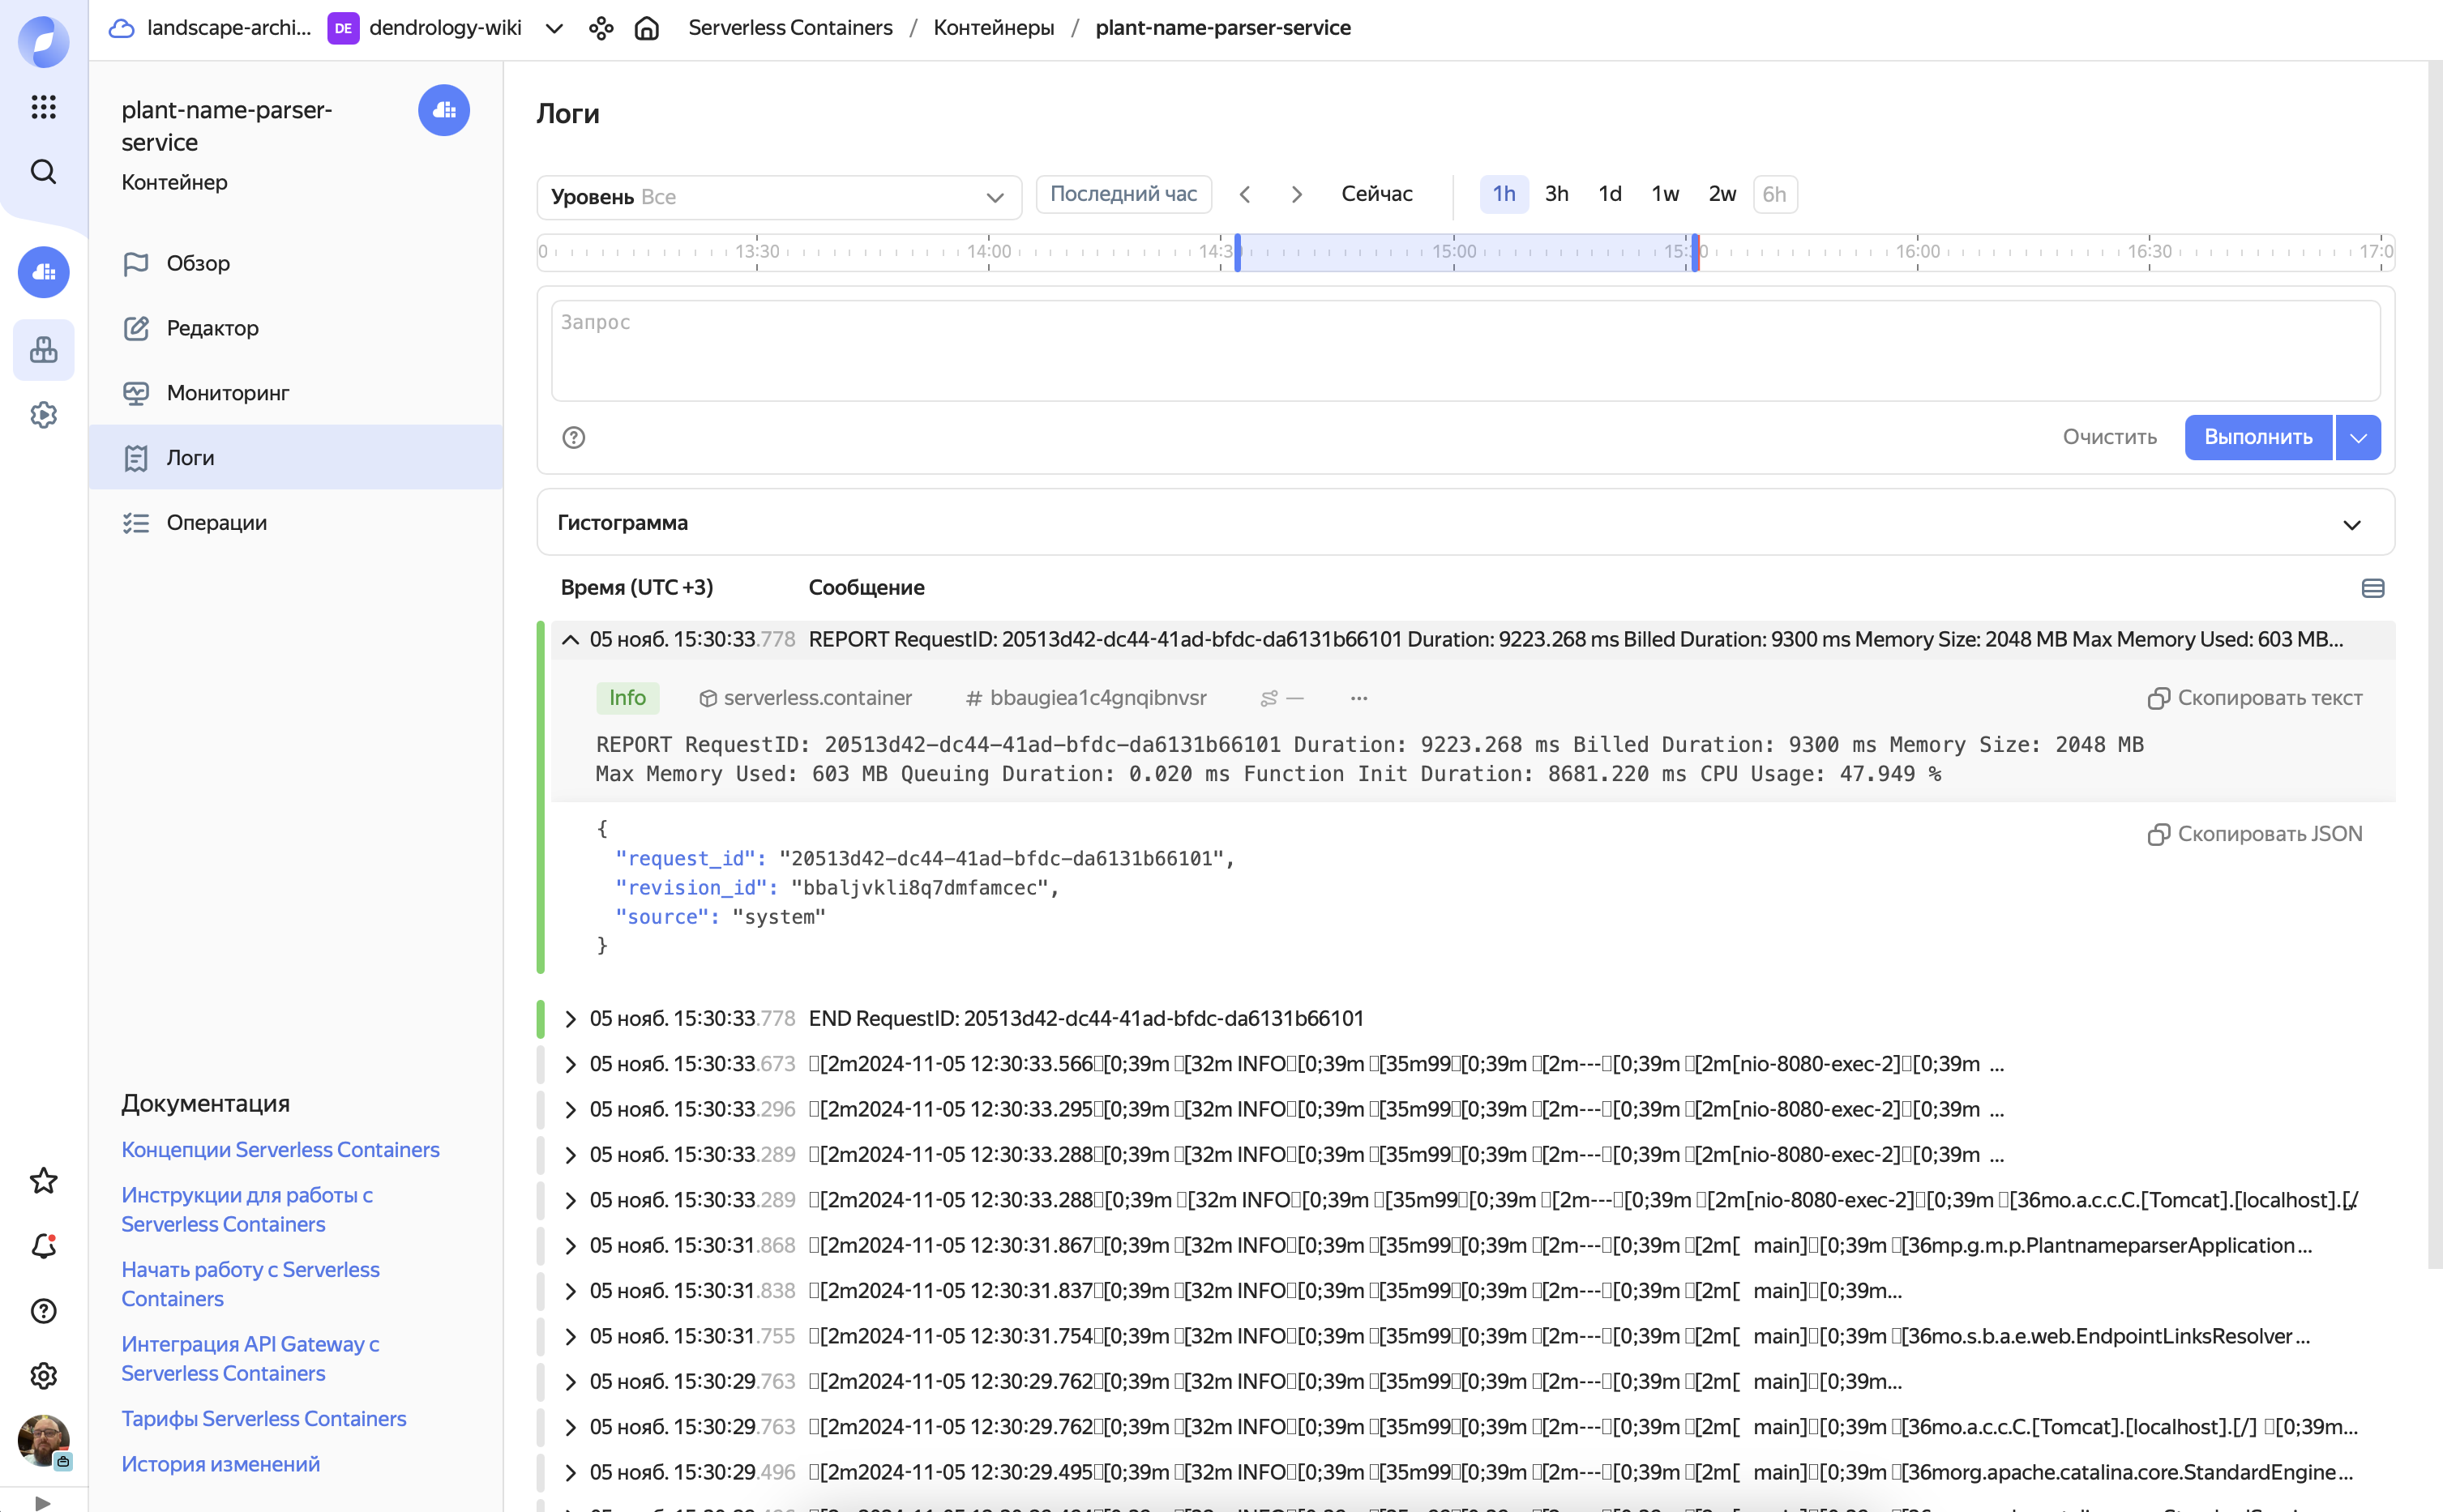Open История изменений link

[x=220, y=1464]
